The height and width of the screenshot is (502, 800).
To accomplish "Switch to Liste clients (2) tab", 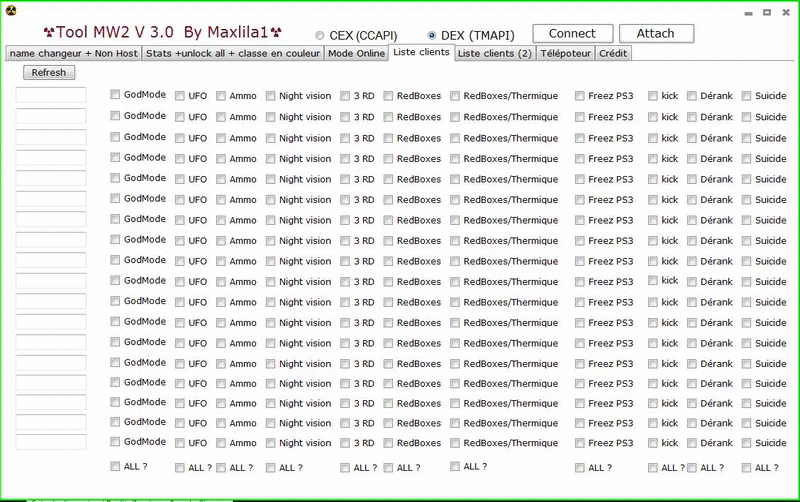I will click(x=494, y=53).
